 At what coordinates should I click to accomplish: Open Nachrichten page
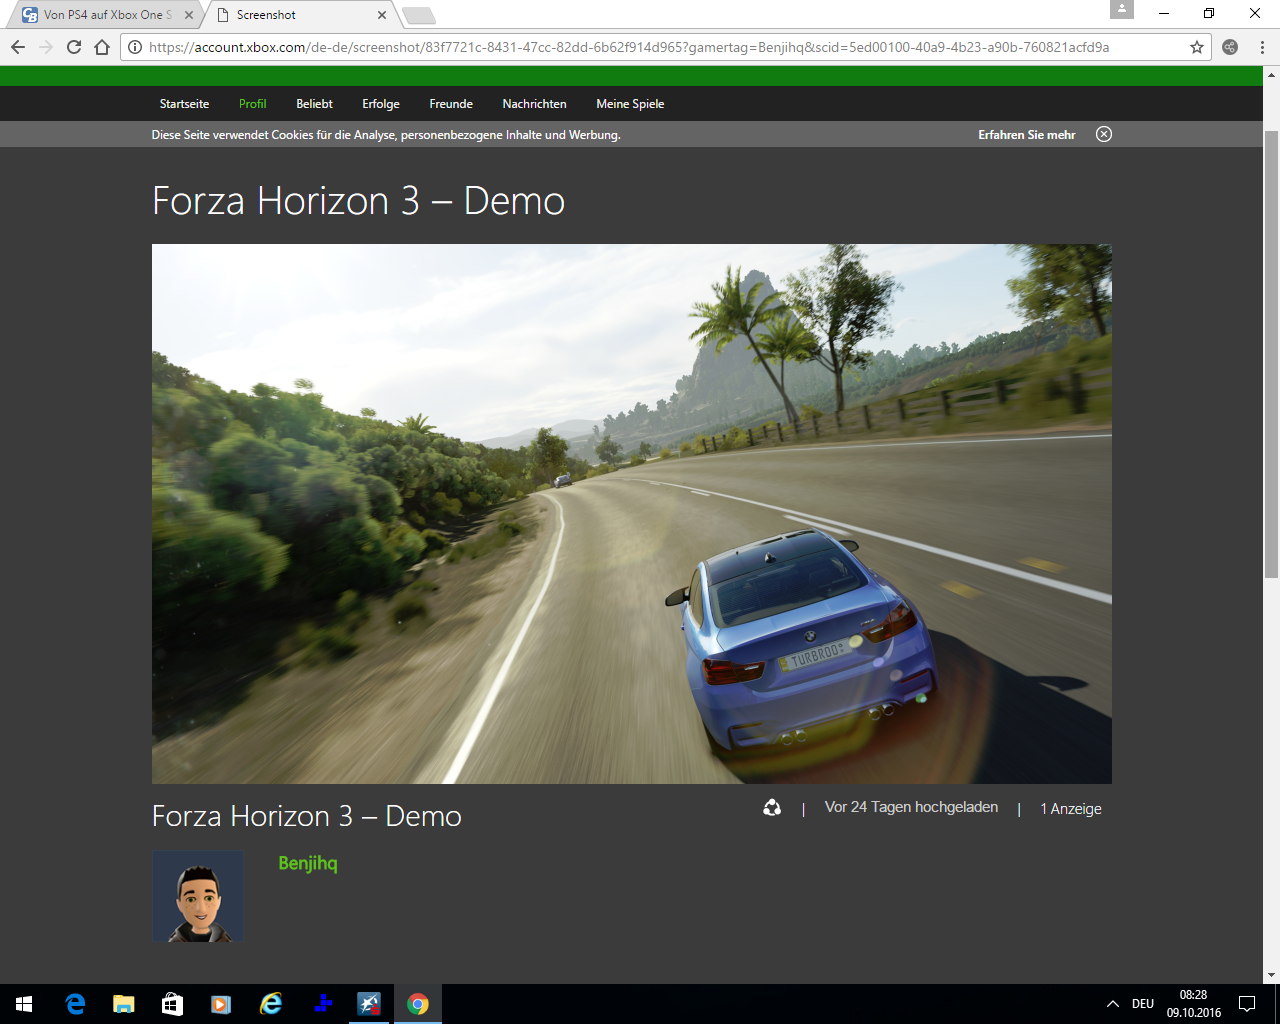(534, 104)
